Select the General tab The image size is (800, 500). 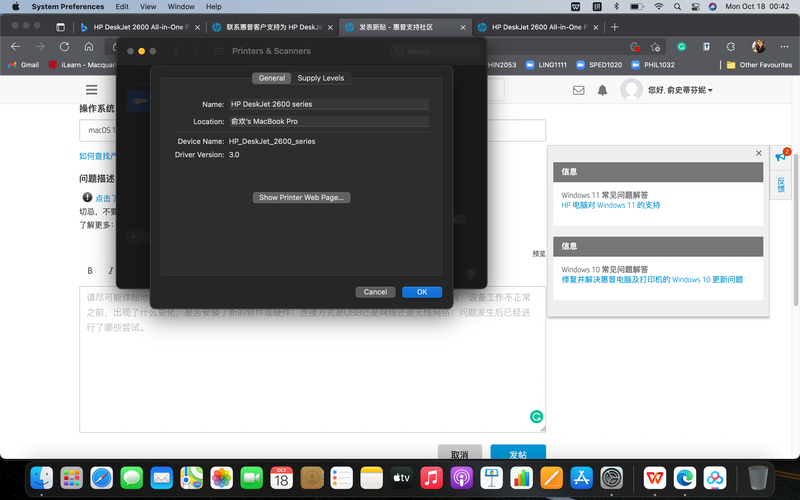click(271, 78)
